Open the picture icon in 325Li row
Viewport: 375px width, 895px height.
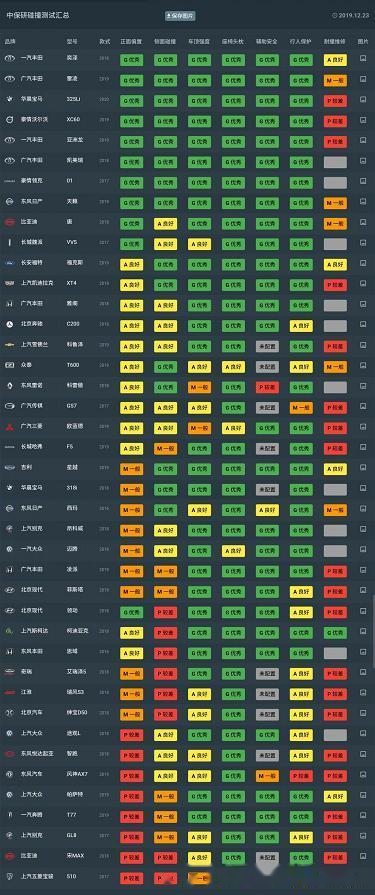click(363, 99)
